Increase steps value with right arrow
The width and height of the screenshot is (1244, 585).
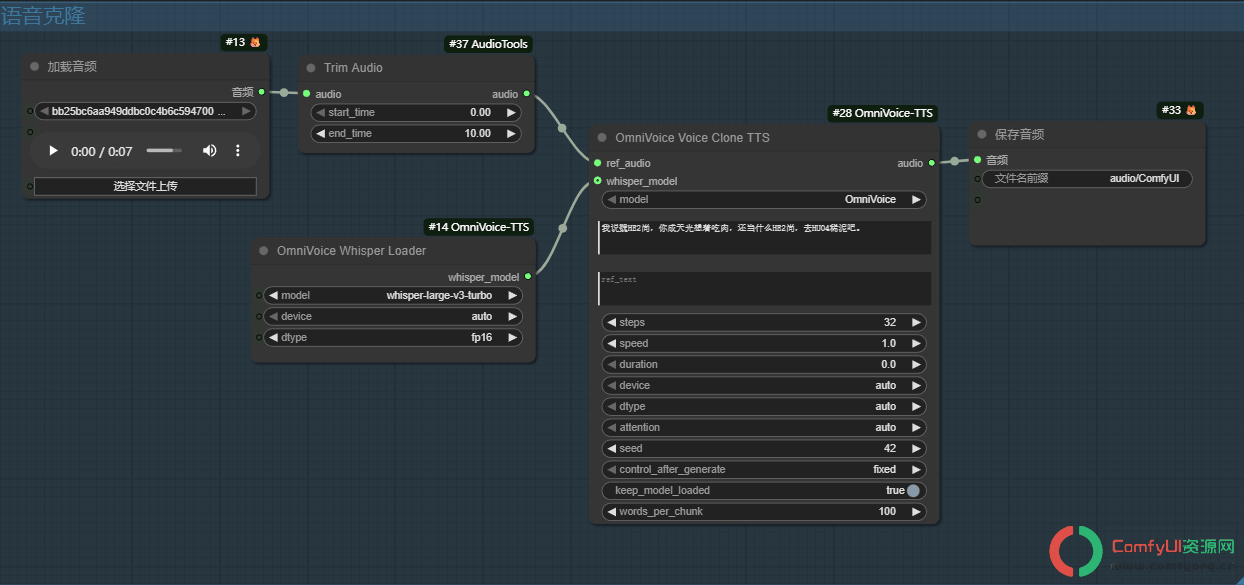click(x=916, y=323)
